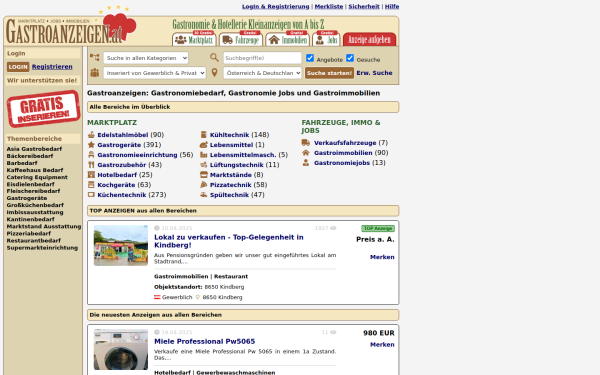Click the Gastrozubehör cutlery icon

point(91,165)
